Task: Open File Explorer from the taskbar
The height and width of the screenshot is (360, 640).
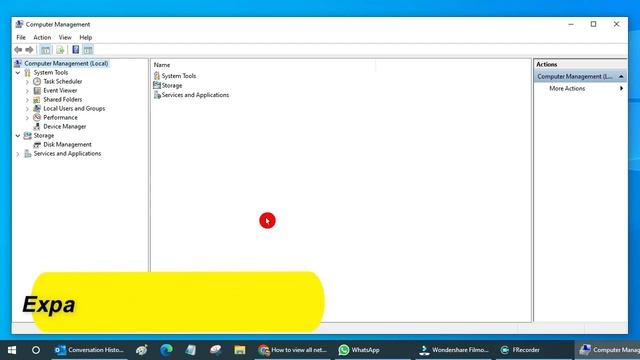Action: pos(240,350)
